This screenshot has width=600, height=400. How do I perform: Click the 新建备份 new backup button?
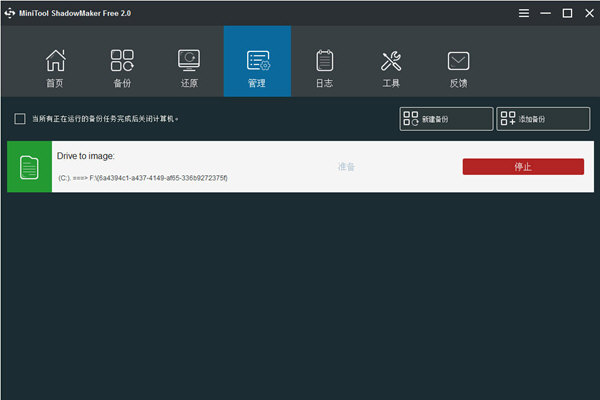click(446, 119)
